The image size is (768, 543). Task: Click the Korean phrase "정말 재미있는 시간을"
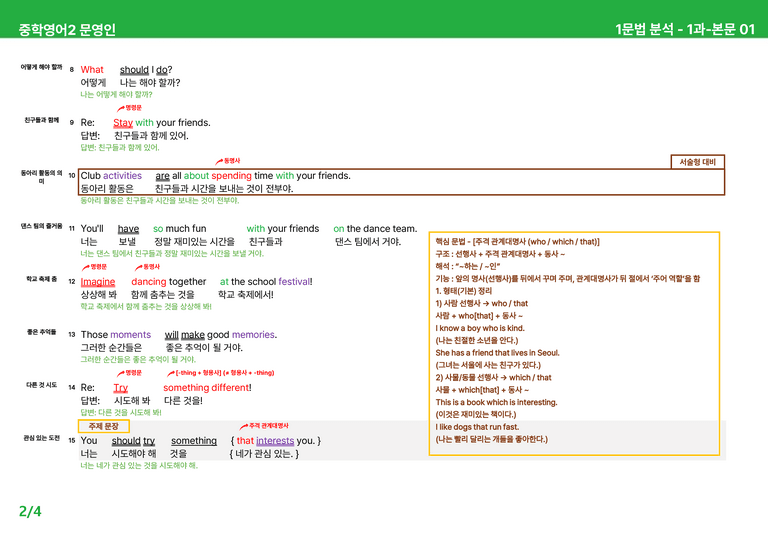coord(194,241)
